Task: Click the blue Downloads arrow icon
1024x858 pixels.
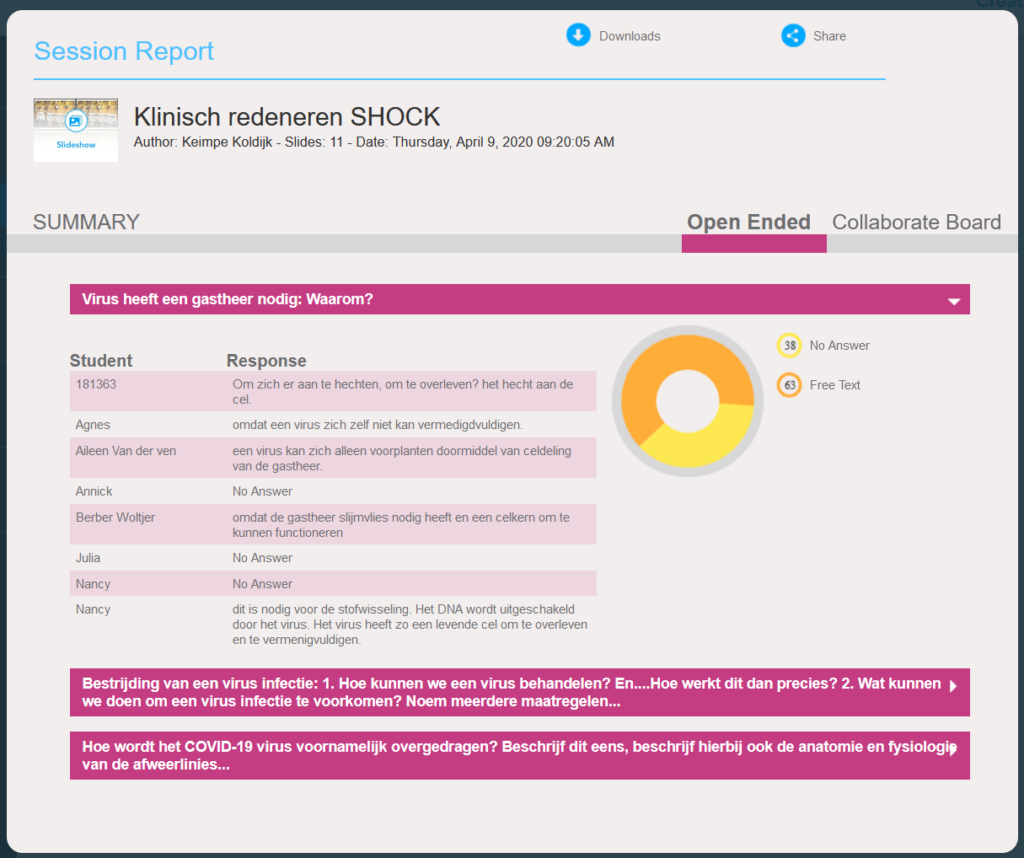Action: (x=578, y=36)
